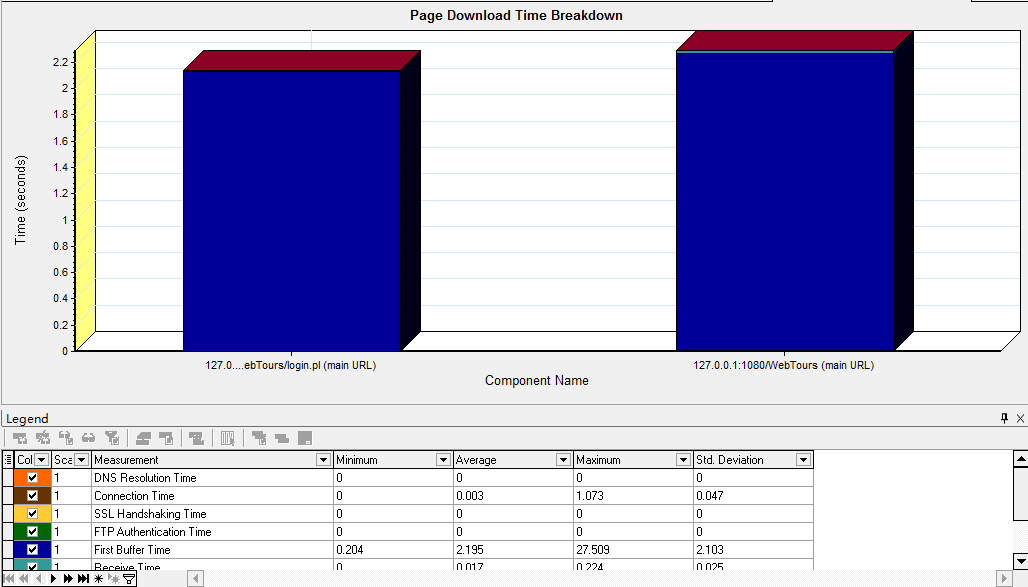Click the grid-view icon in the Legend toolbar
1028x587 pixels.
(226, 438)
